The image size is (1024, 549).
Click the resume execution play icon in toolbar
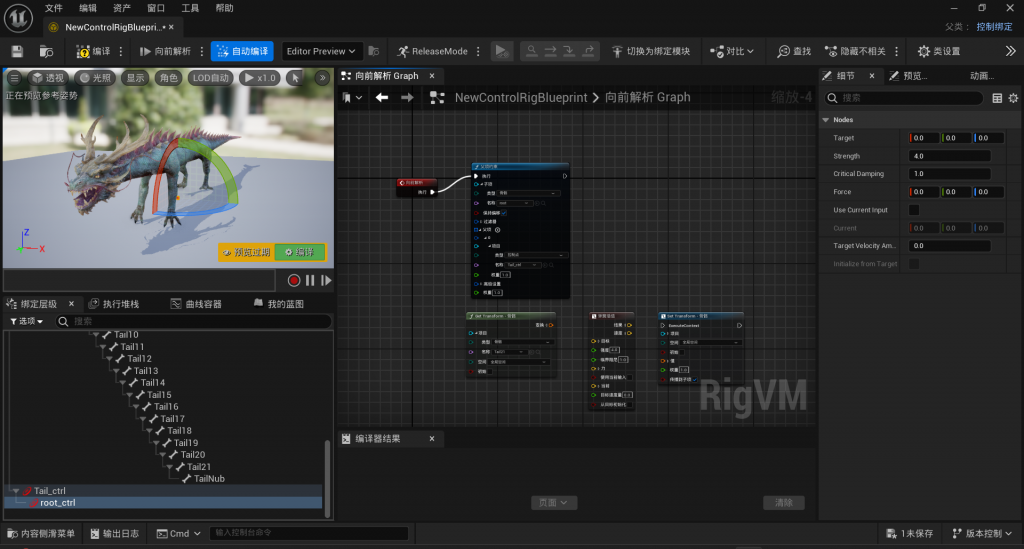pyautogui.click(x=501, y=51)
